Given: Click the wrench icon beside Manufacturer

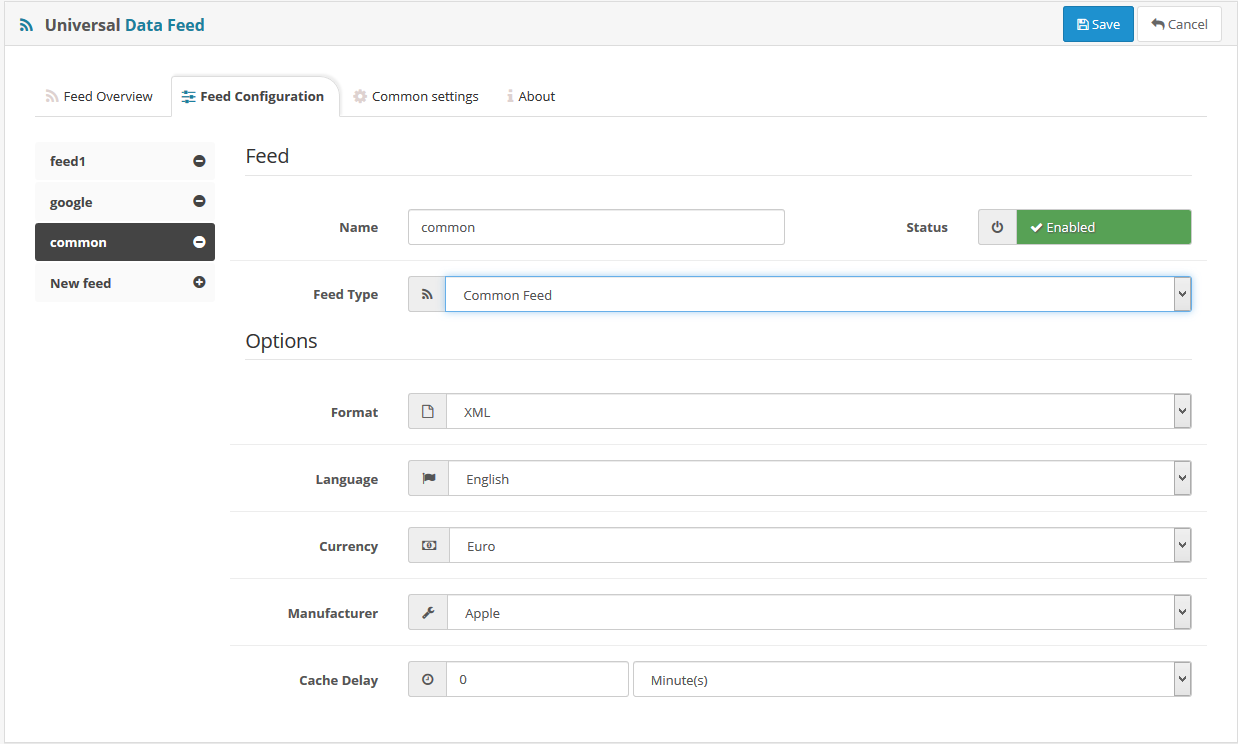Looking at the screenshot, I should point(428,612).
